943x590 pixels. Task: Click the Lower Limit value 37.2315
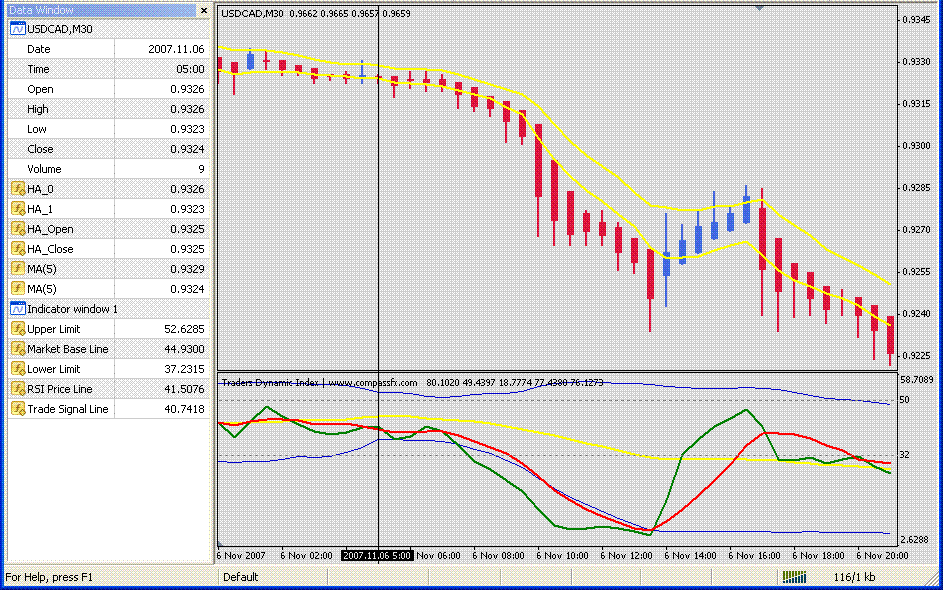coord(184,369)
